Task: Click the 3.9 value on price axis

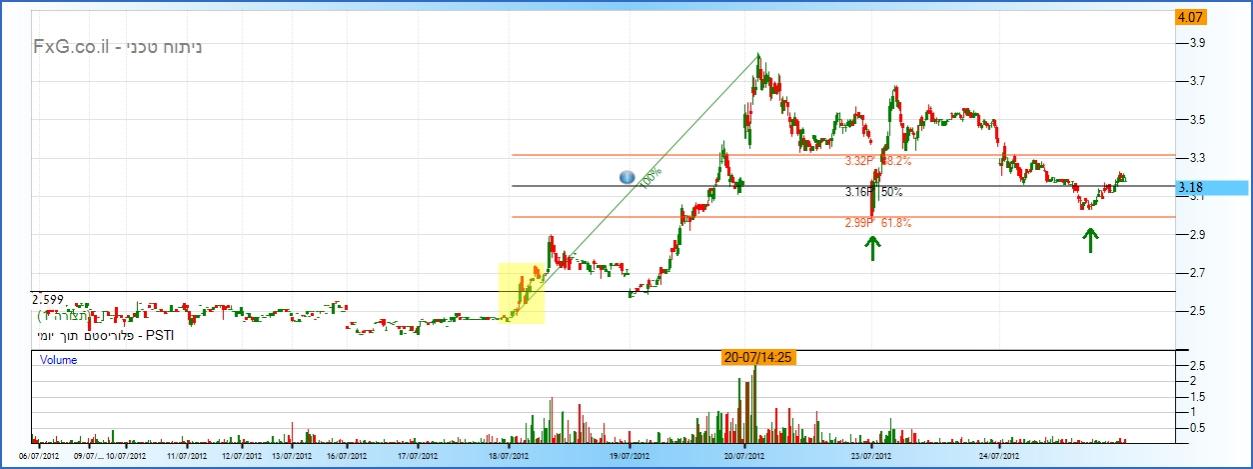Action: coord(1194,43)
